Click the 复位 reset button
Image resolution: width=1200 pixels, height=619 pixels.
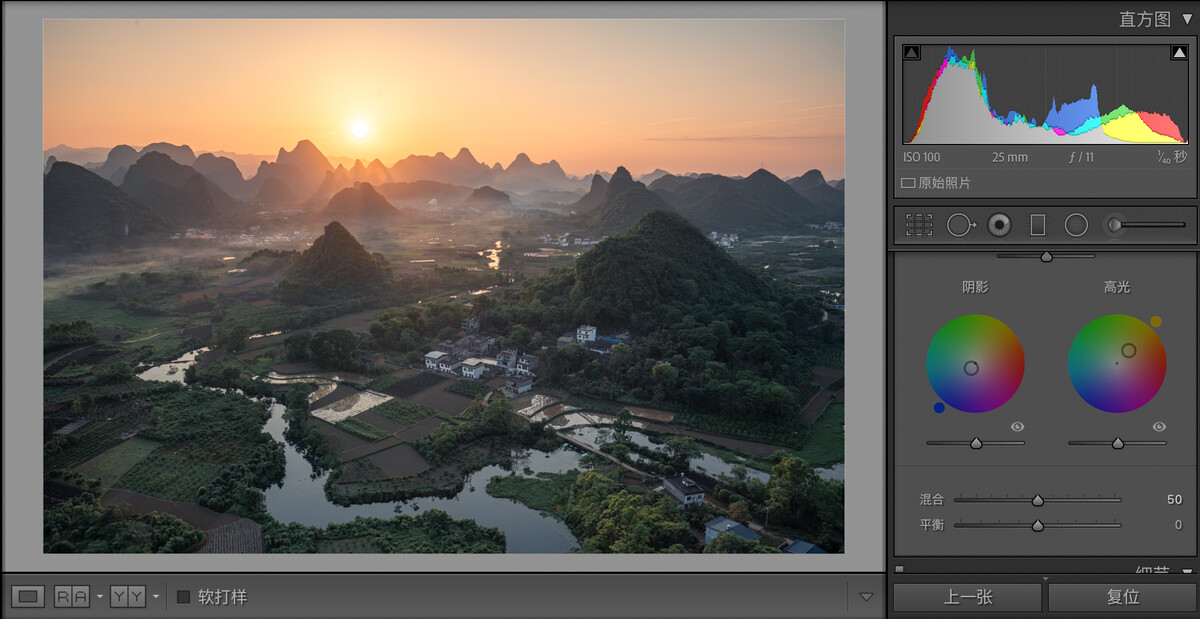click(1123, 597)
